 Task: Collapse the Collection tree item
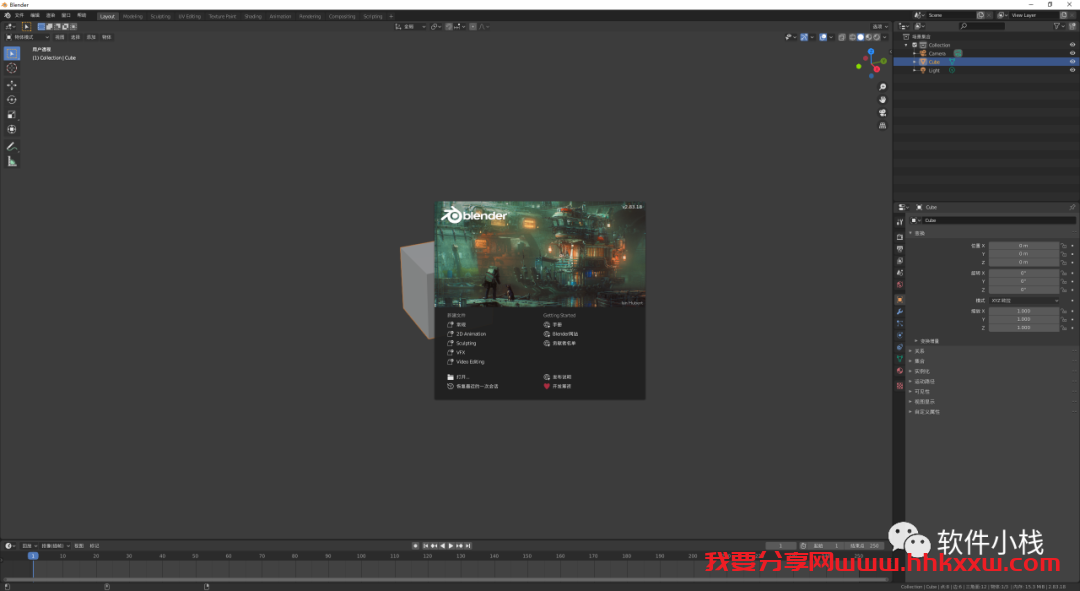point(906,45)
